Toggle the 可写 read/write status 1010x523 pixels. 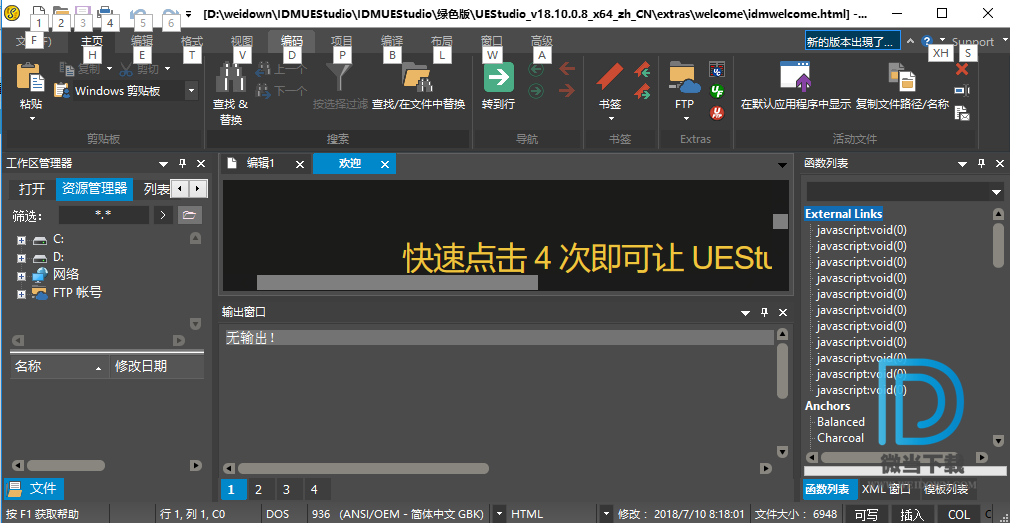click(x=866, y=515)
